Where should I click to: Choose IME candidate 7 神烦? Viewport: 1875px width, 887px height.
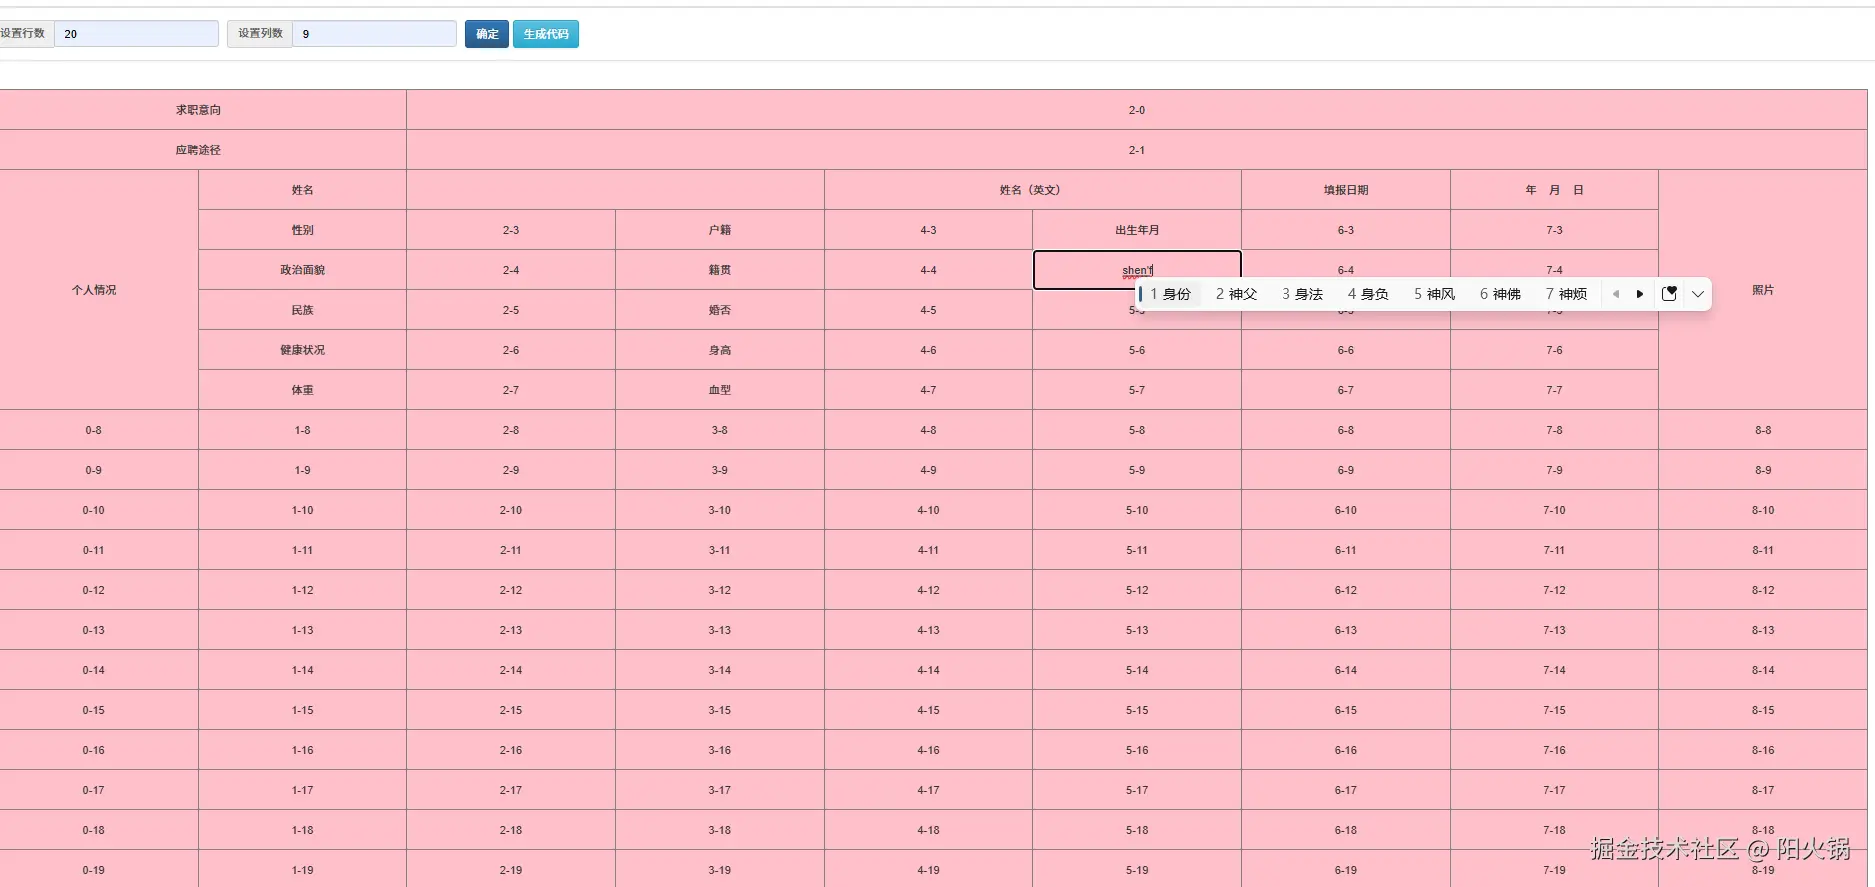click(x=1566, y=294)
